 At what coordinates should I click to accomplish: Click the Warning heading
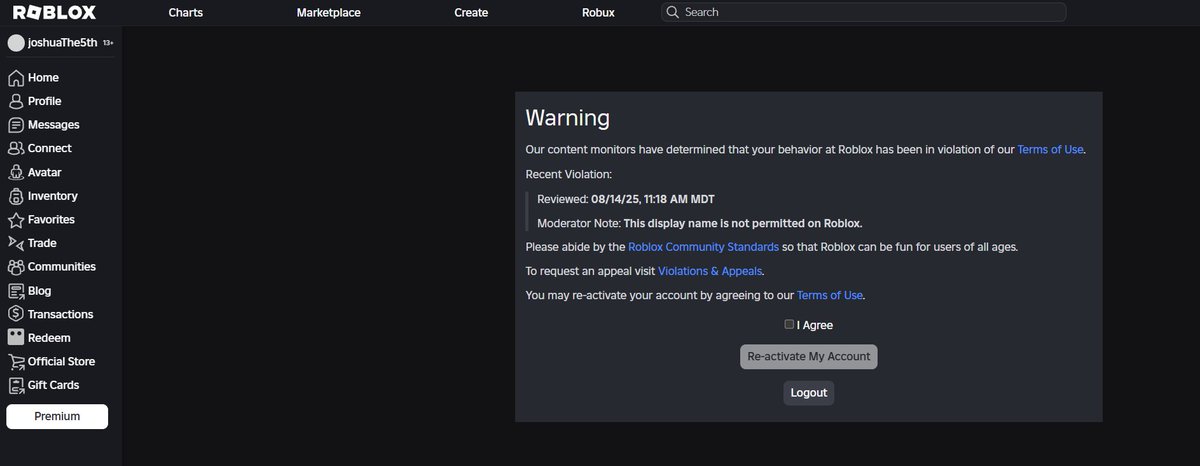(x=568, y=118)
